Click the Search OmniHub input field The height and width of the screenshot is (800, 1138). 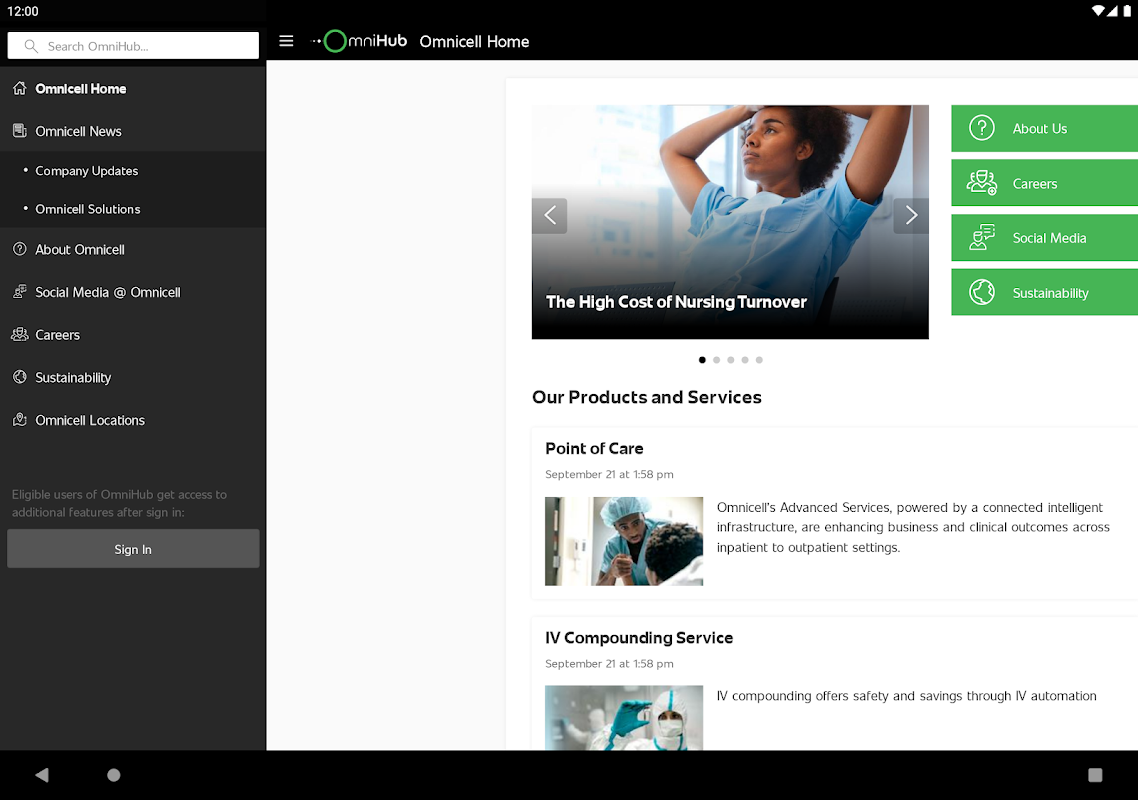pyautogui.click(x=133, y=46)
